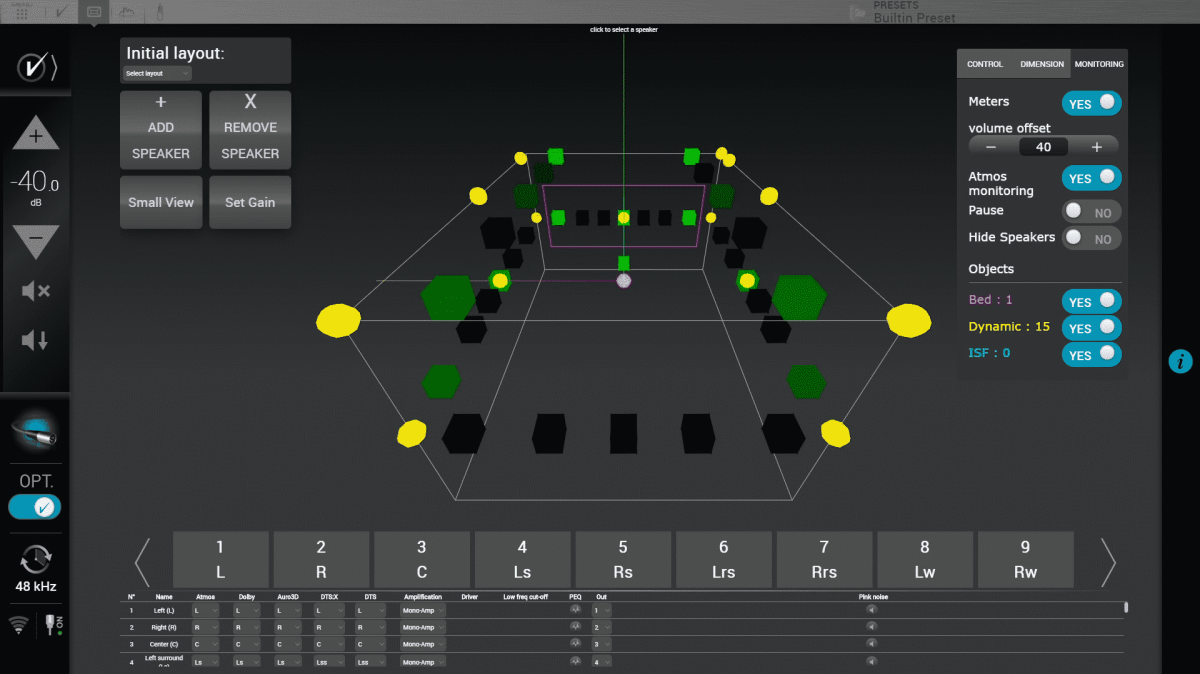
Task: Switch to the CONTROL tab
Action: (984, 64)
